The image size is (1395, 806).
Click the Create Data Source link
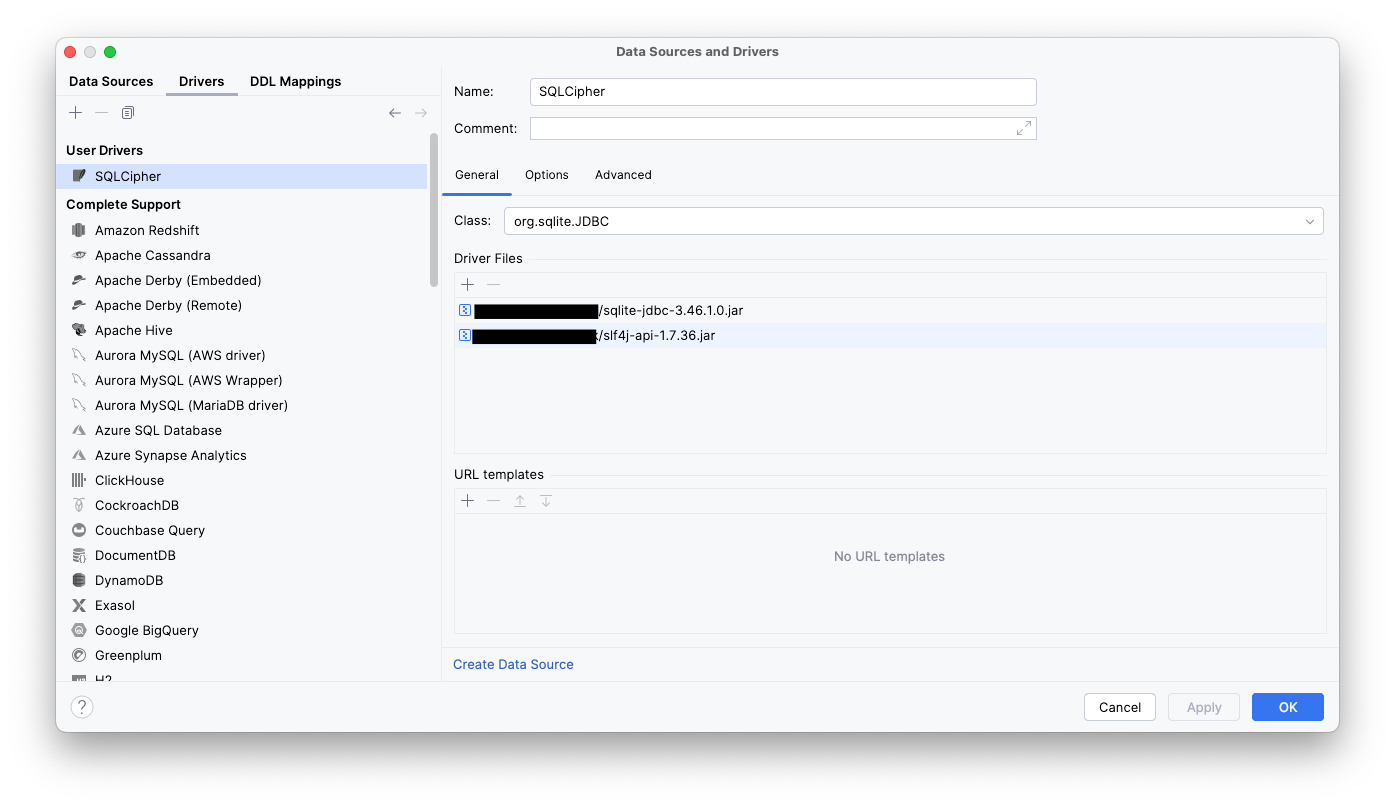tap(513, 664)
